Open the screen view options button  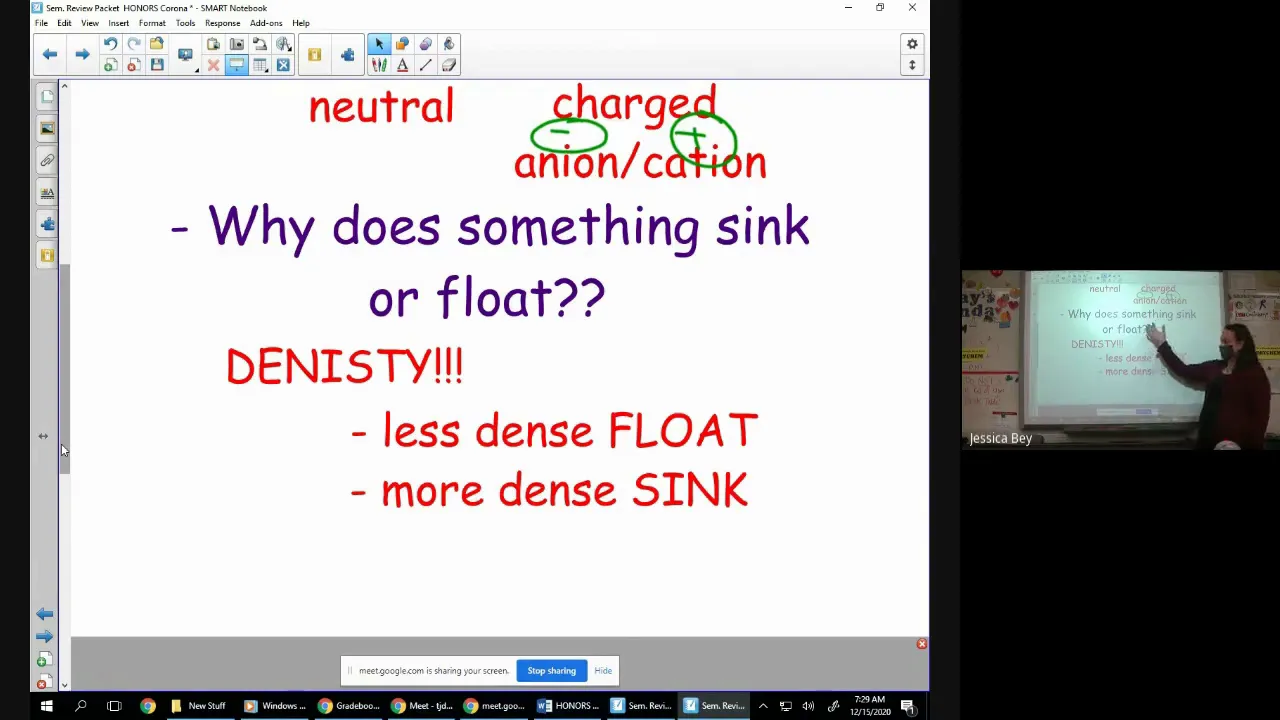(x=186, y=55)
